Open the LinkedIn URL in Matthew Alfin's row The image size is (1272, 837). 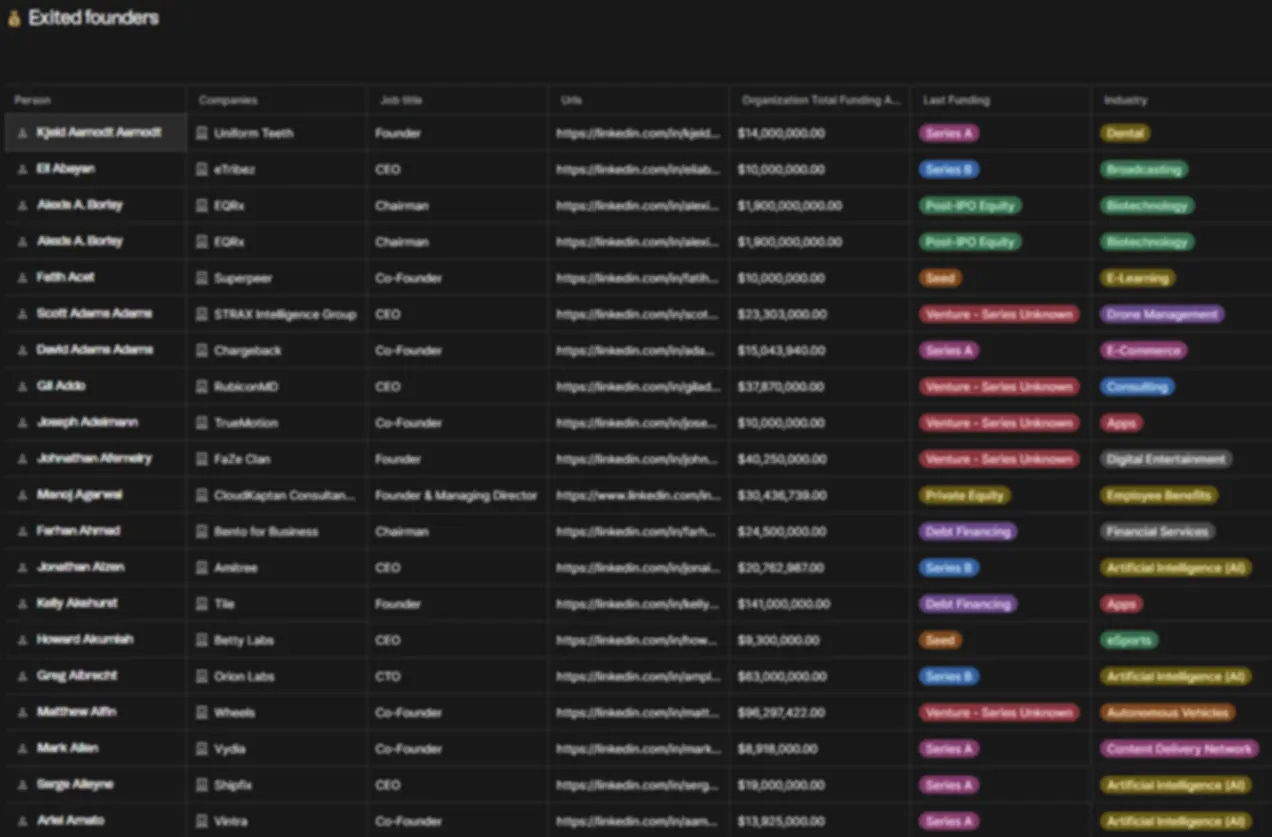638,712
